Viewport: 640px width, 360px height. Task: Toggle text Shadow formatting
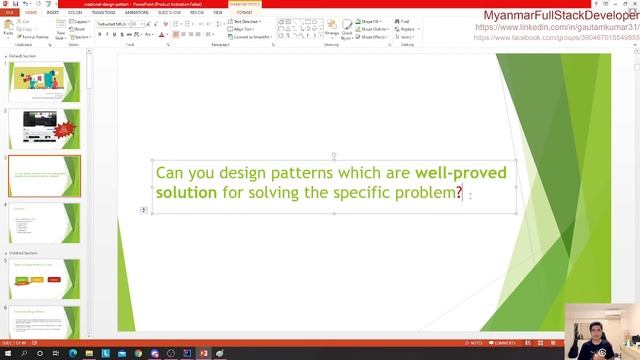point(122,35)
